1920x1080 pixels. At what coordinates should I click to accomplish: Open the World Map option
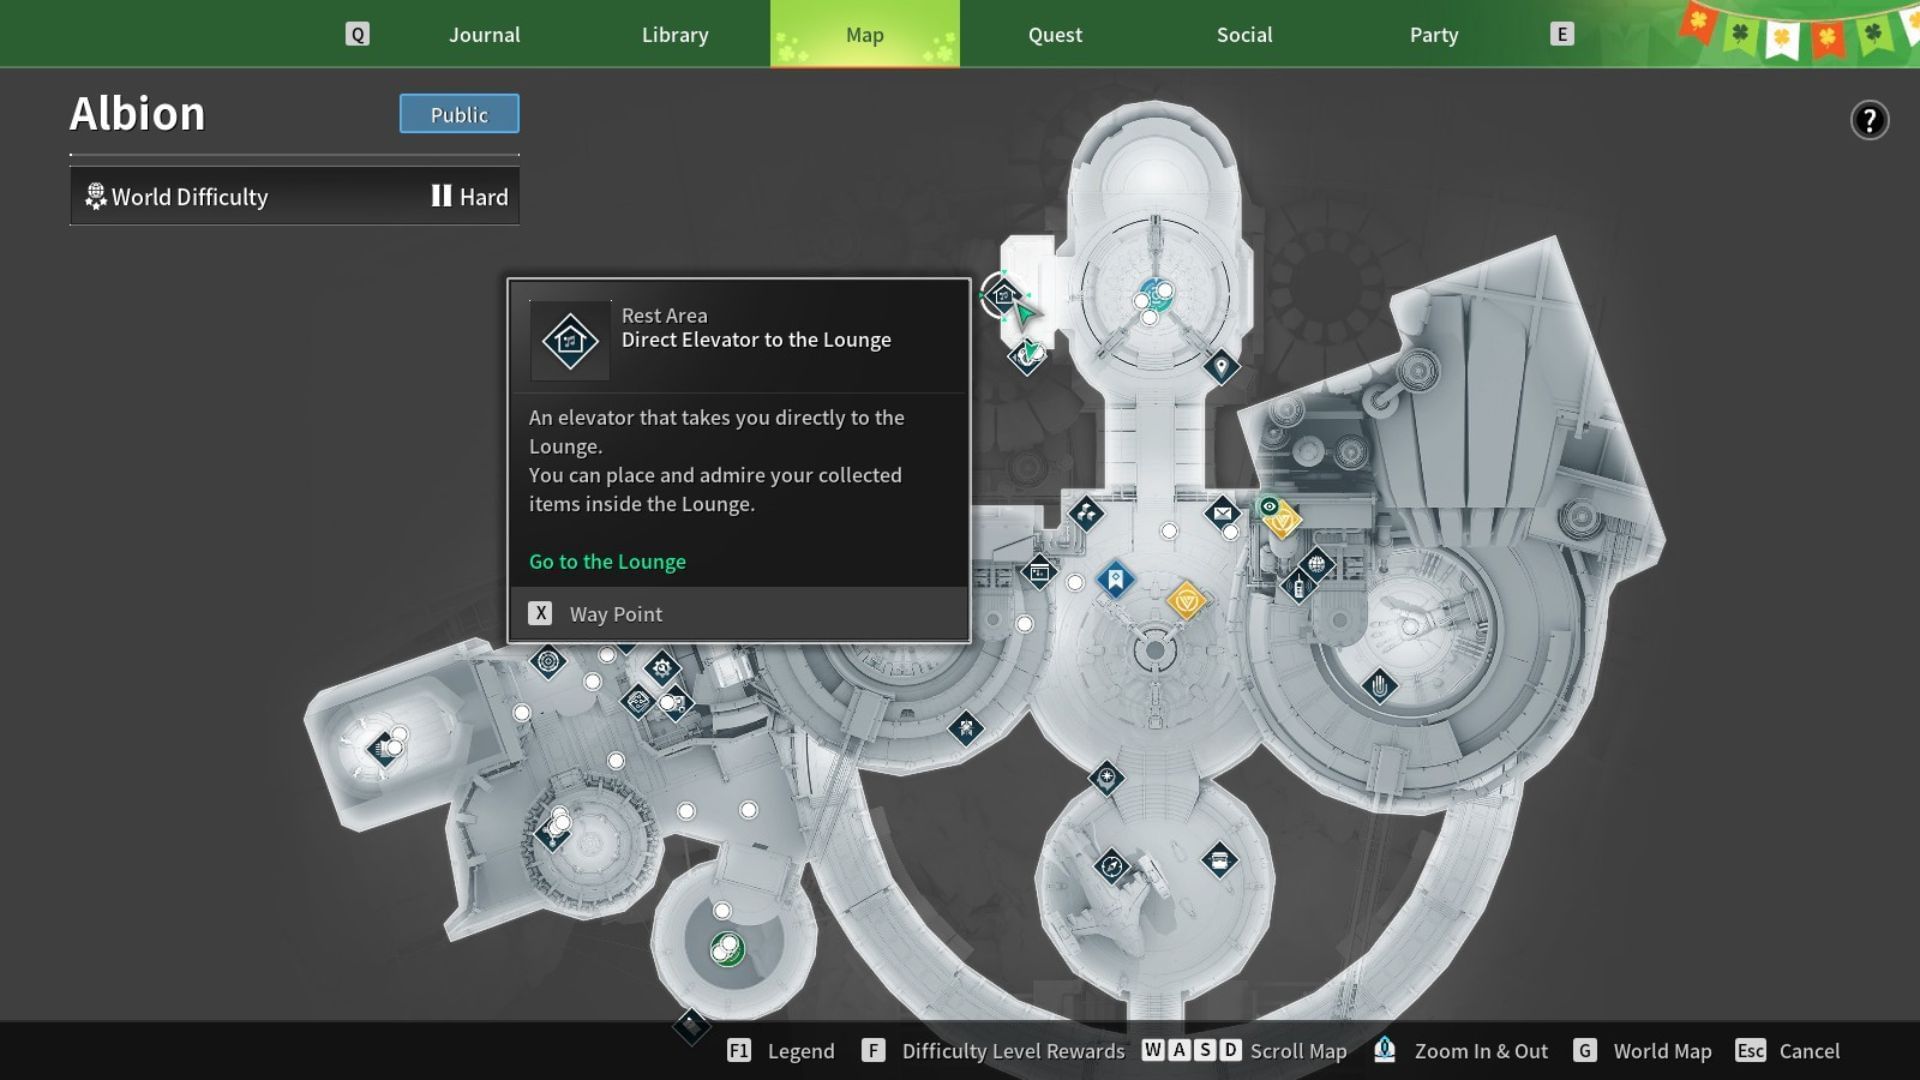pyautogui.click(x=1661, y=1051)
